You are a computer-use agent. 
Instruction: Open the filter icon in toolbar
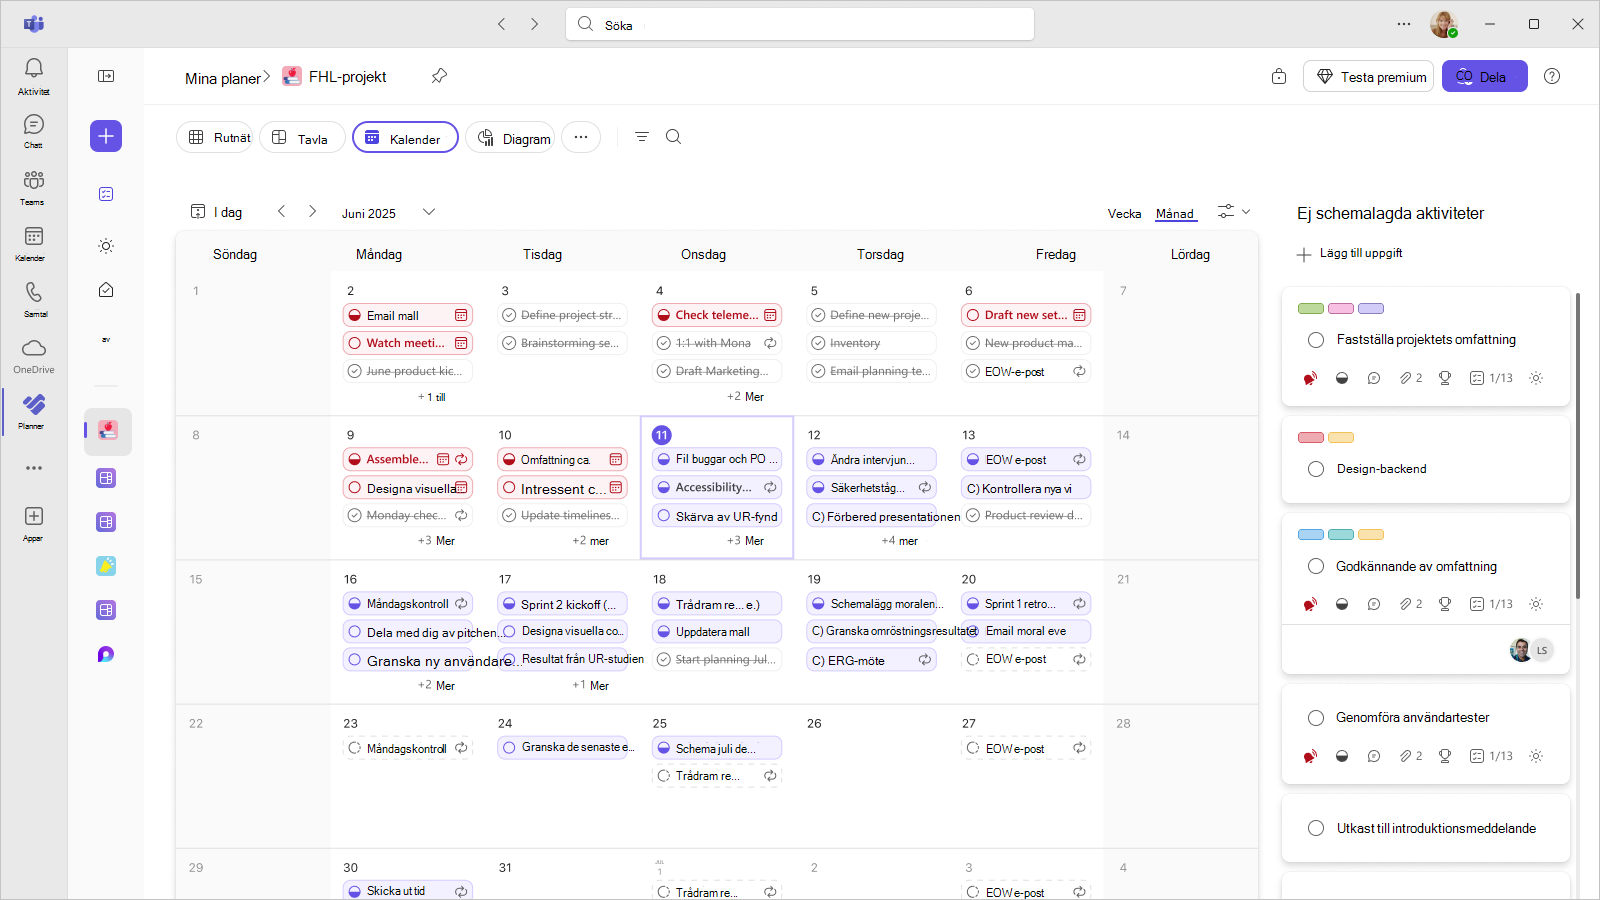642,137
